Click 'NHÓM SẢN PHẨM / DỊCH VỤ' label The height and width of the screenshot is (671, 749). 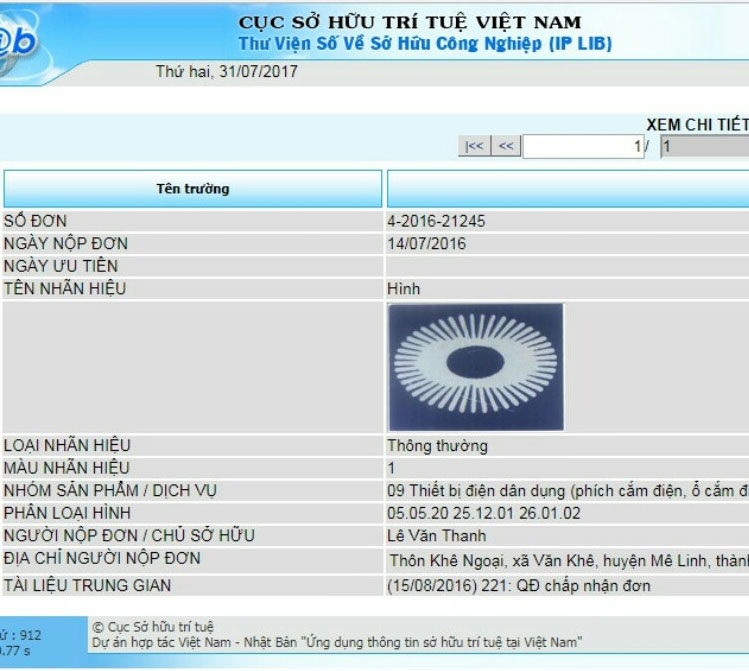coord(110,490)
